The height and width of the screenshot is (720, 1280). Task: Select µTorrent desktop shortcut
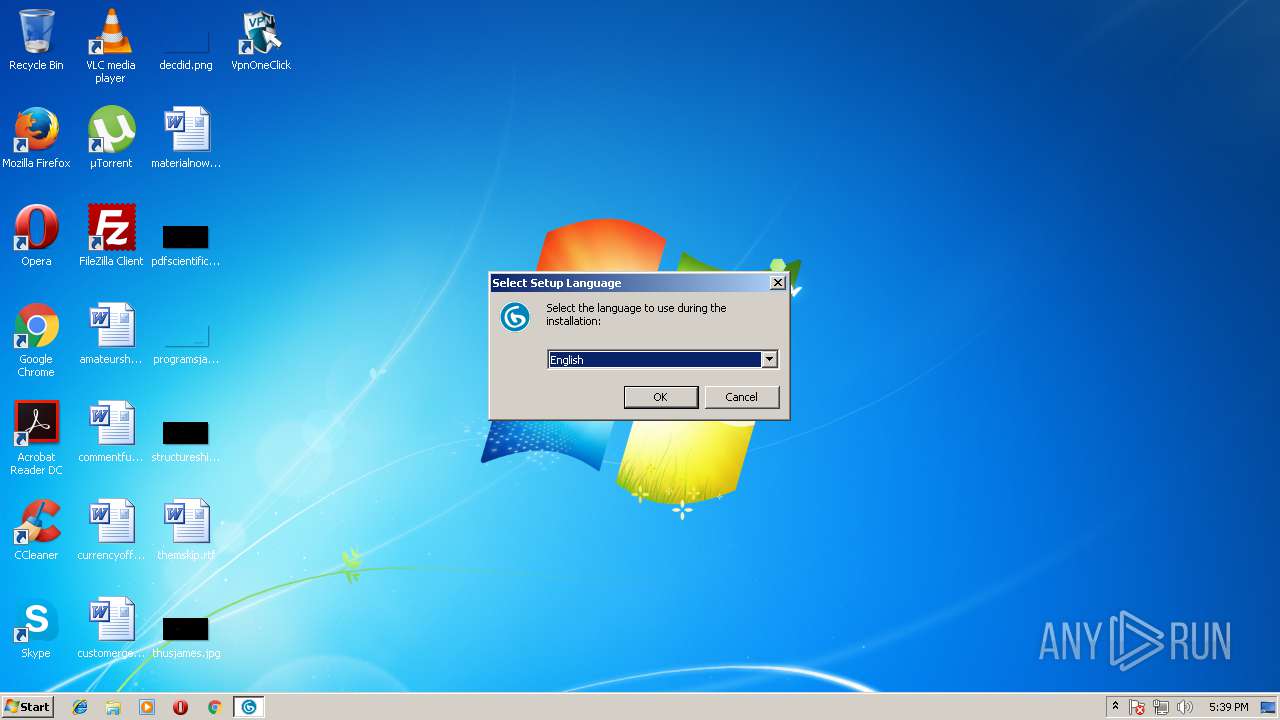(110, 138)
